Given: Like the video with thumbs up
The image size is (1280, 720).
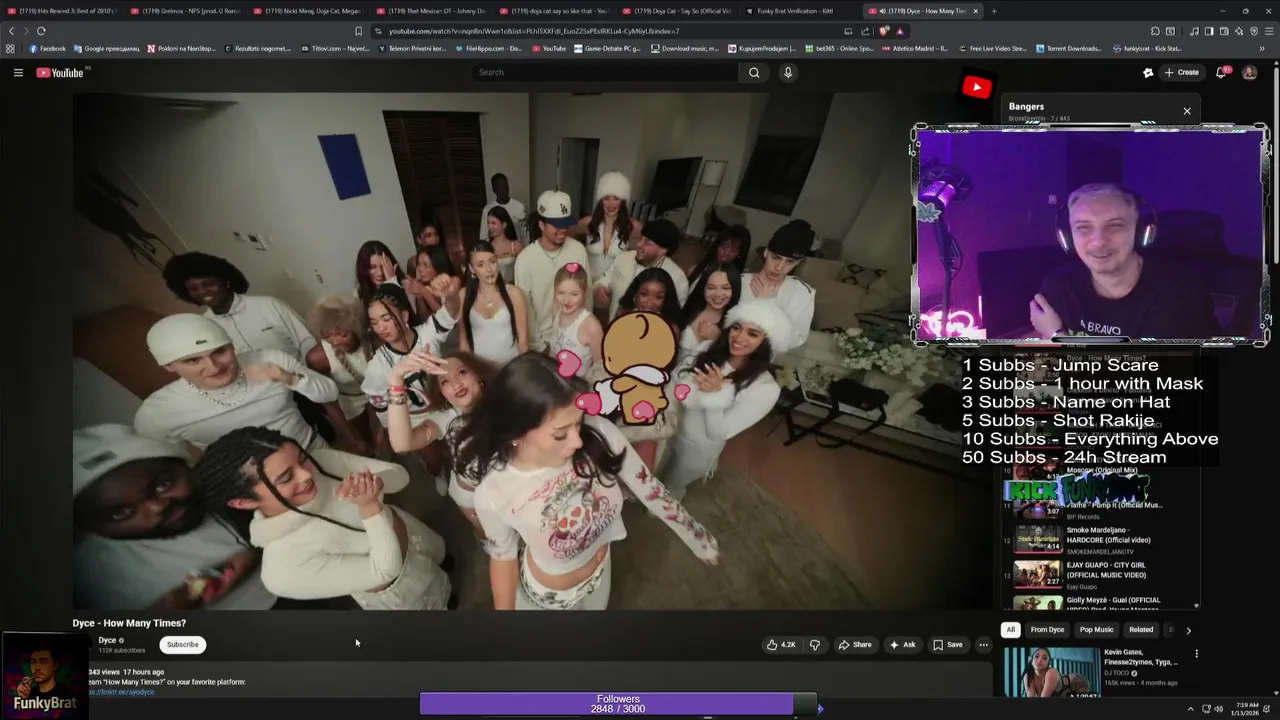Looking at the screenshot, I should pos(782,645).
